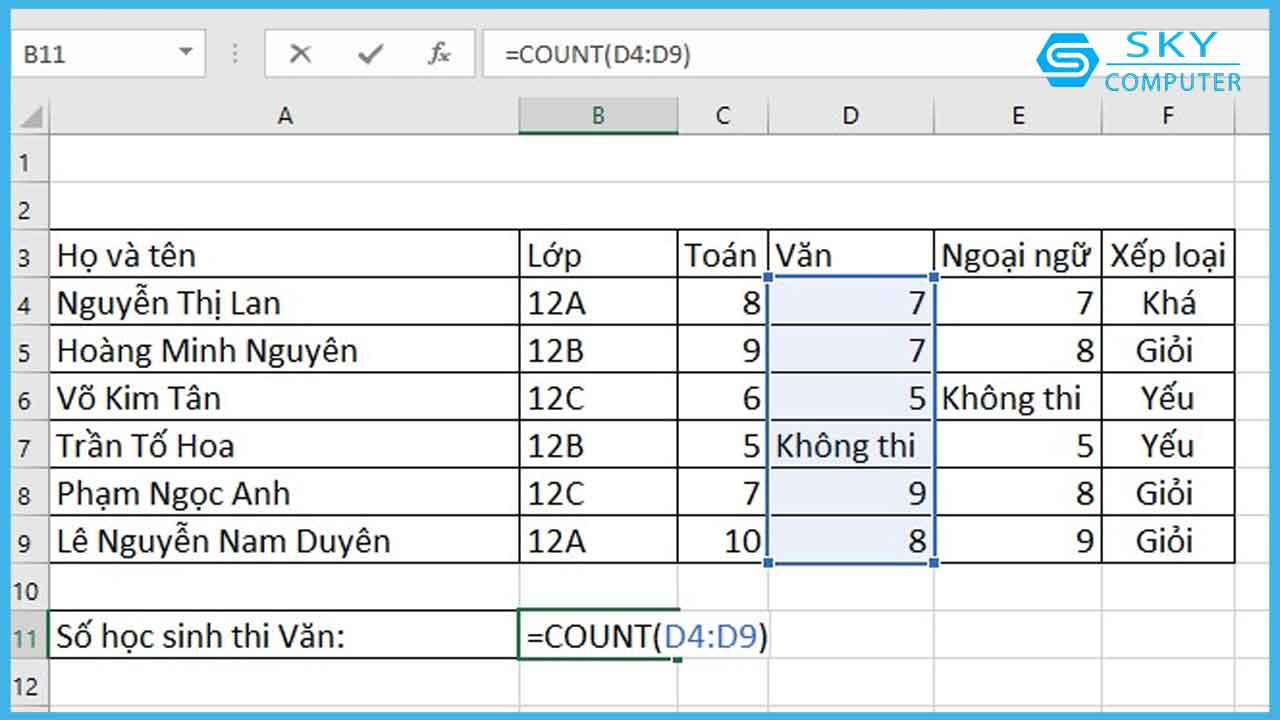Select column A header
The width and height of the screenshot is (1280, 720).
pos(285,116)
